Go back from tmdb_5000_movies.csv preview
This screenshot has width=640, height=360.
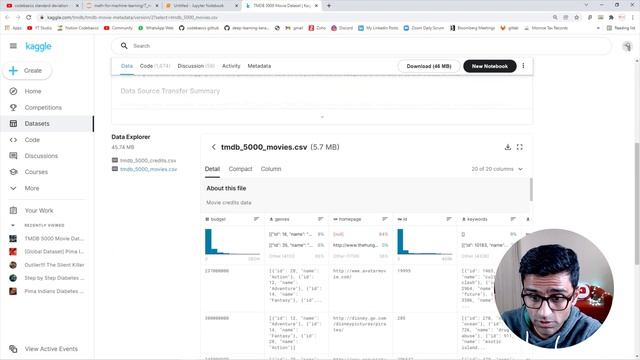pyautogui.click(x=213, y=147)
